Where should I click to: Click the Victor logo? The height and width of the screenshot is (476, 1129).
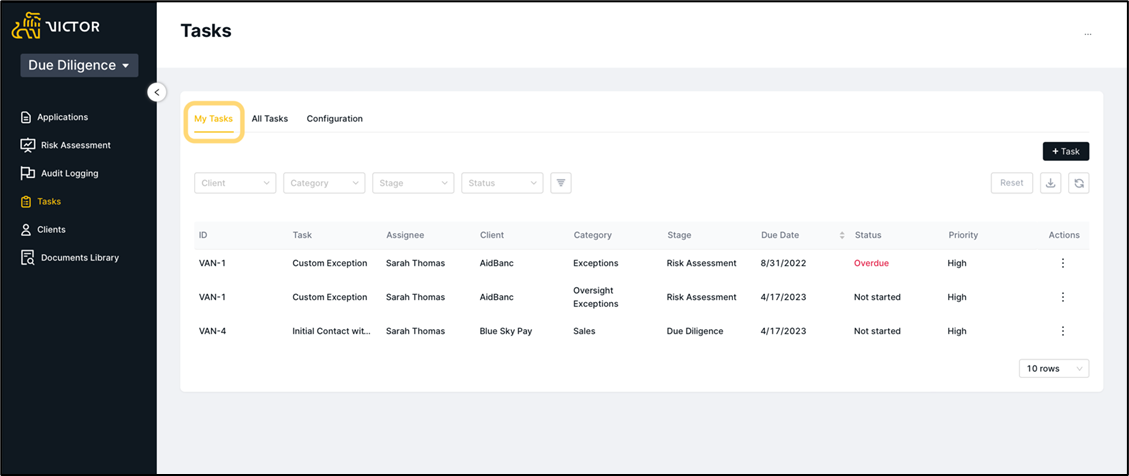click(x=56, y=27)
